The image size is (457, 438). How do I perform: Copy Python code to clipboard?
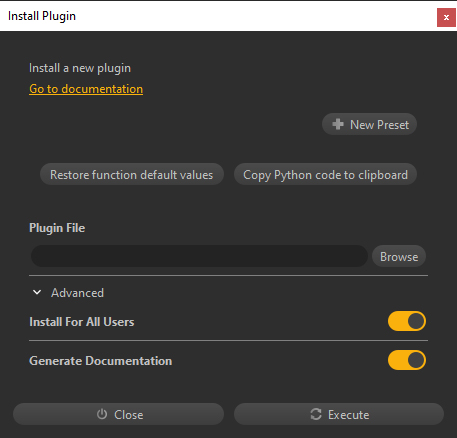coord(325,175)
